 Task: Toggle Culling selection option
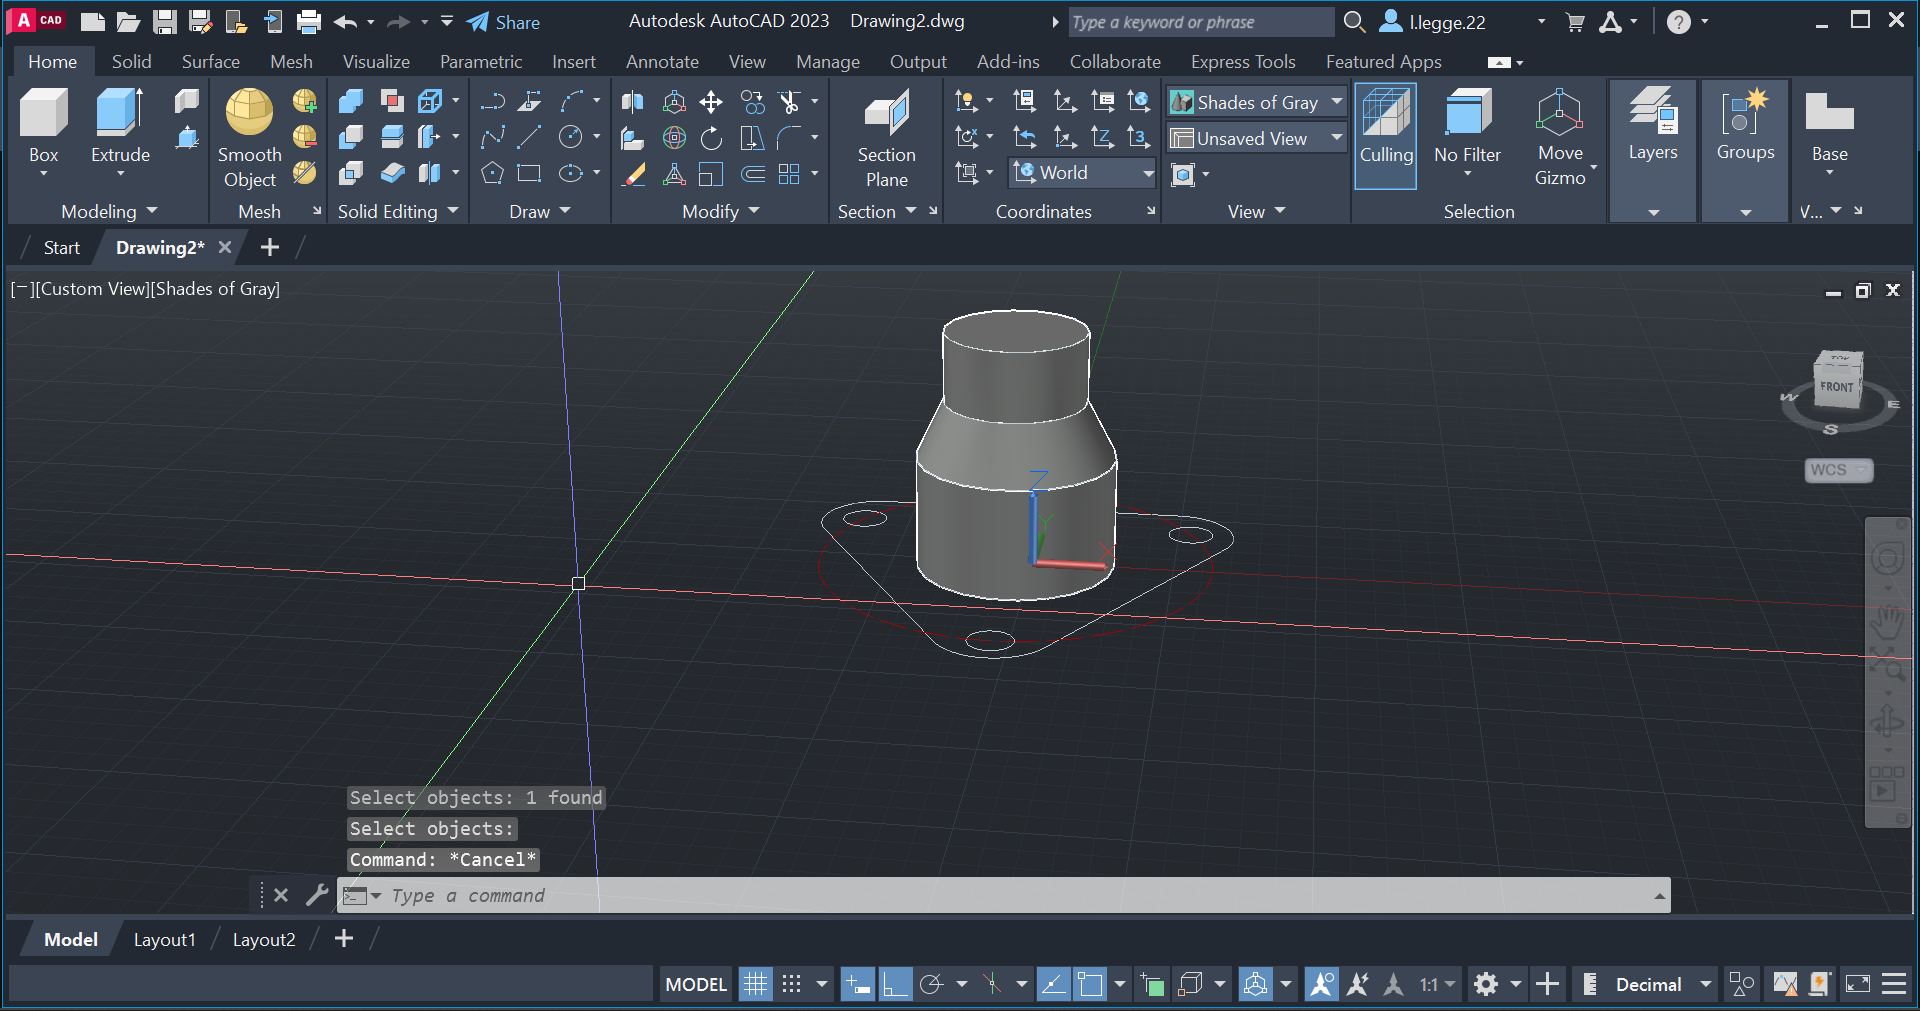pyautogui.click(x=1385, y=135)
